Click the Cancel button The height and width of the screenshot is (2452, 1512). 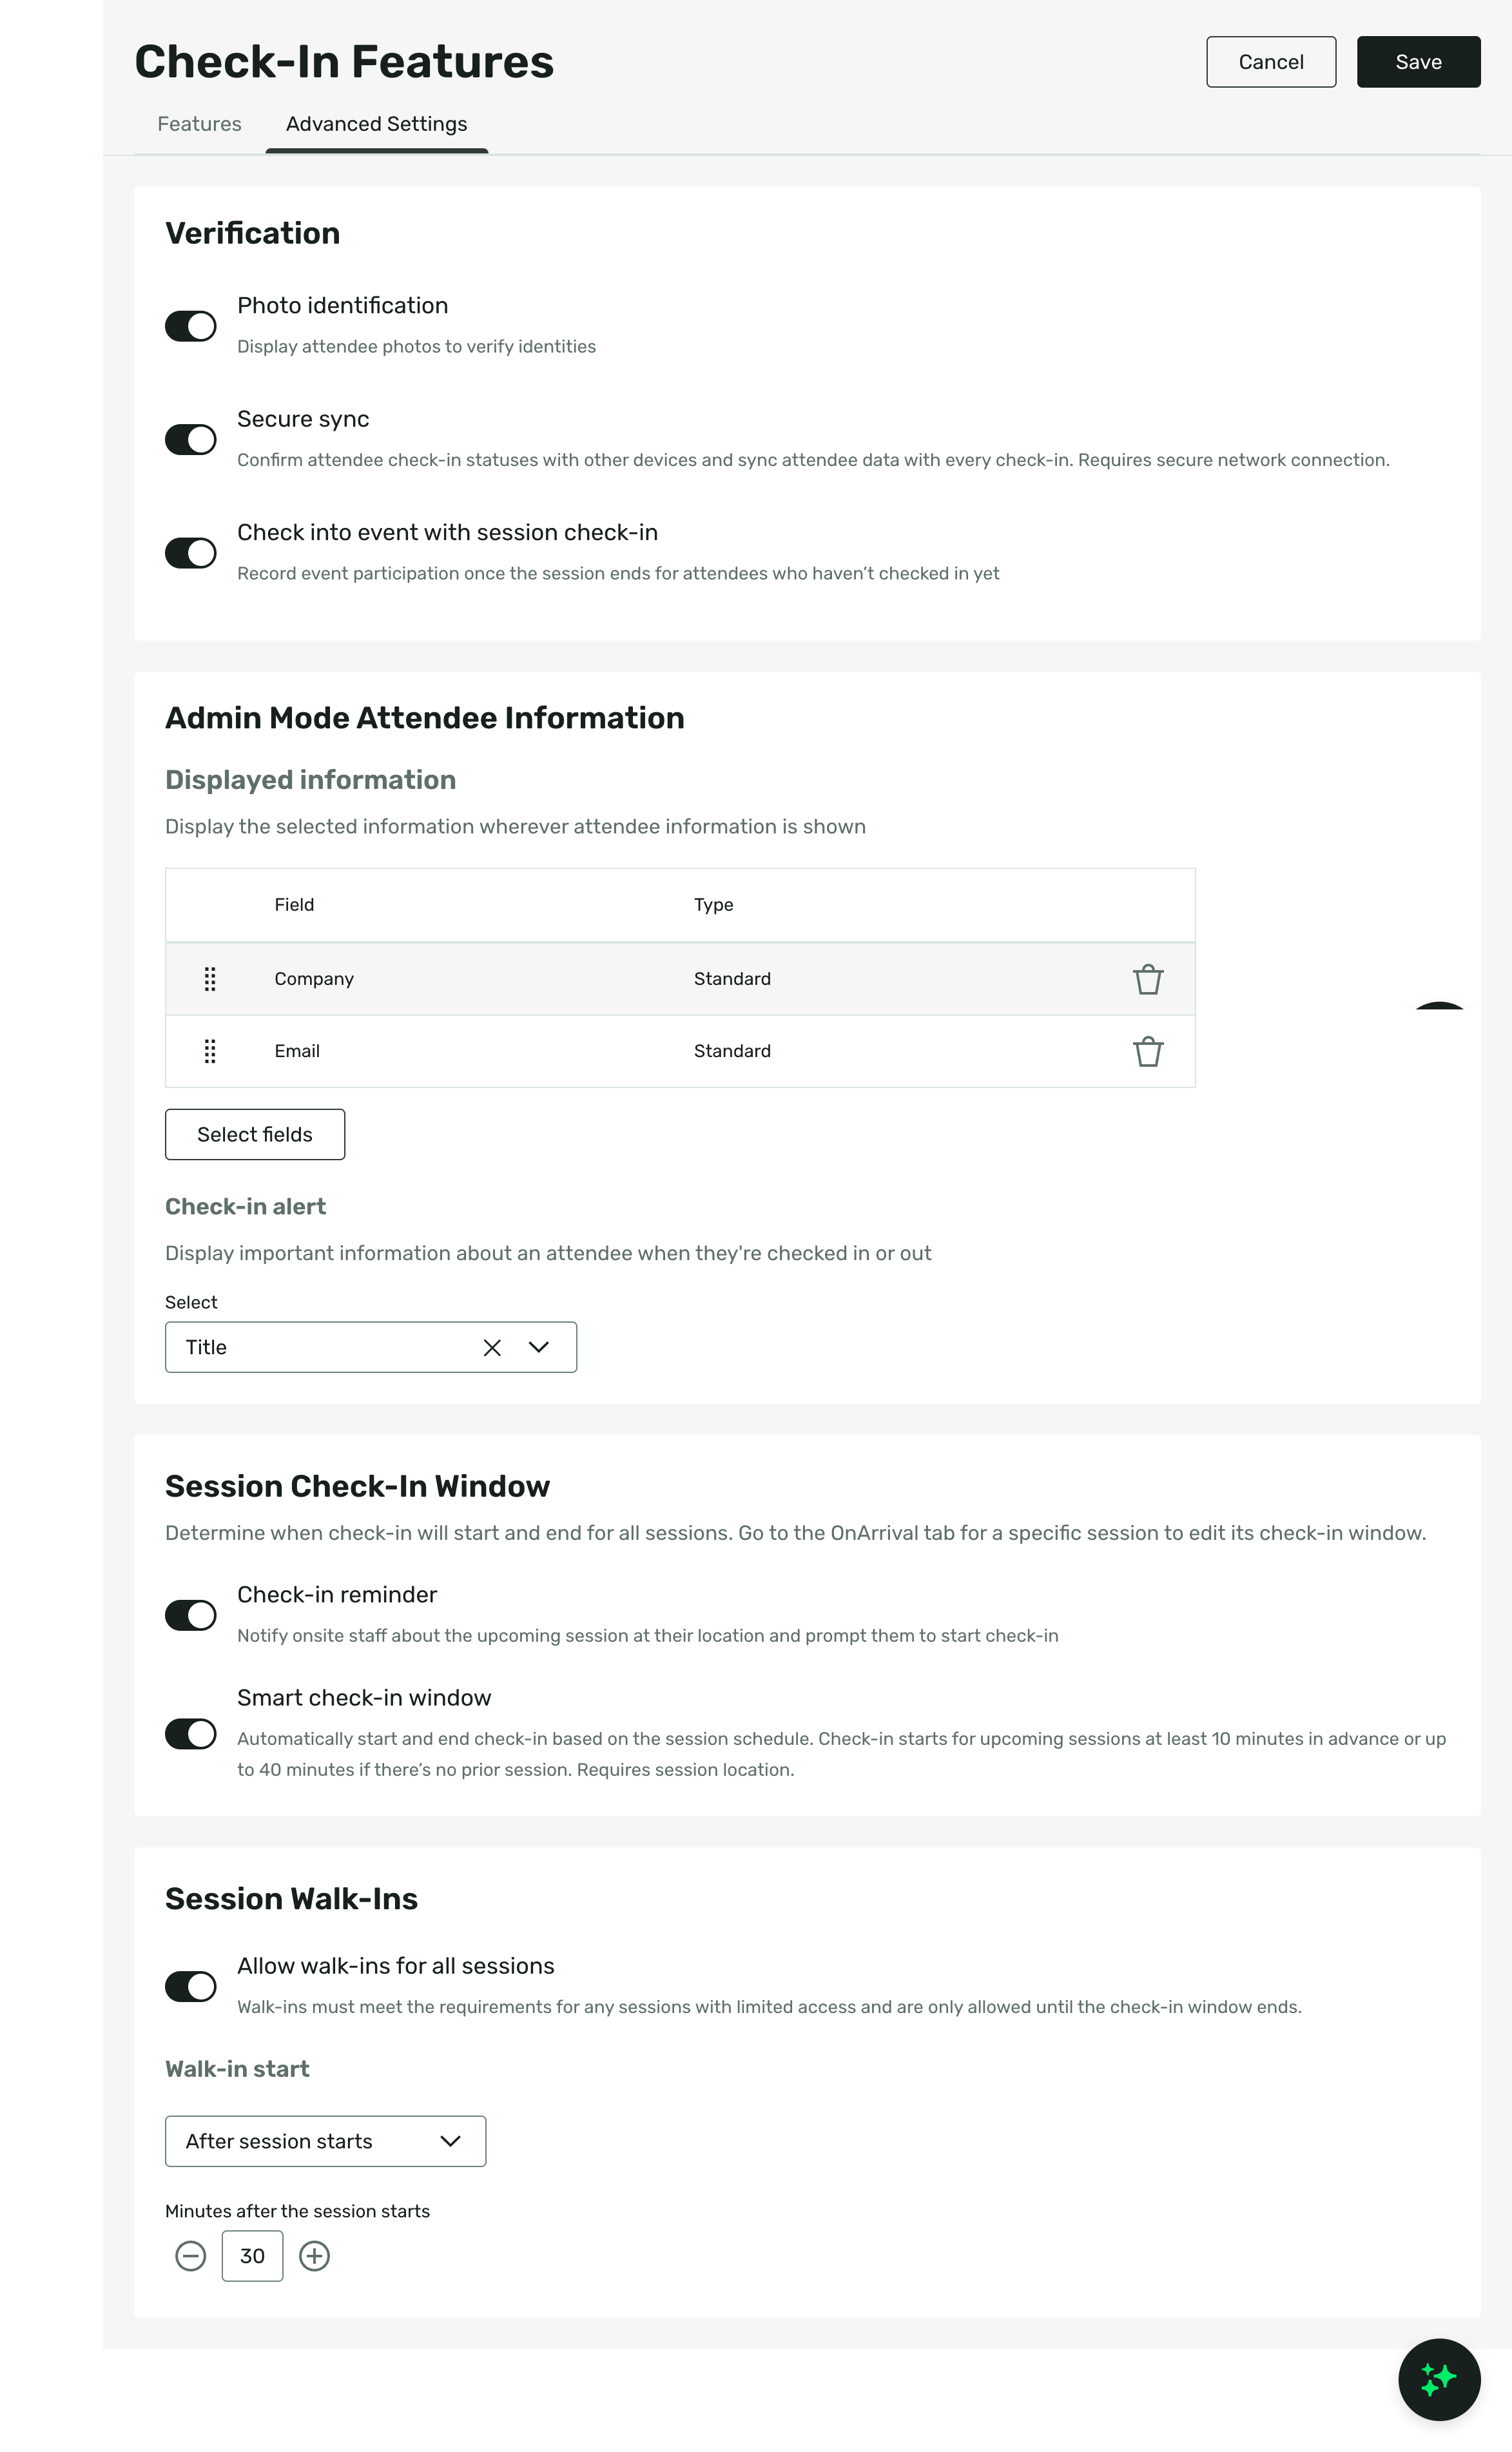coord(1271,62)
